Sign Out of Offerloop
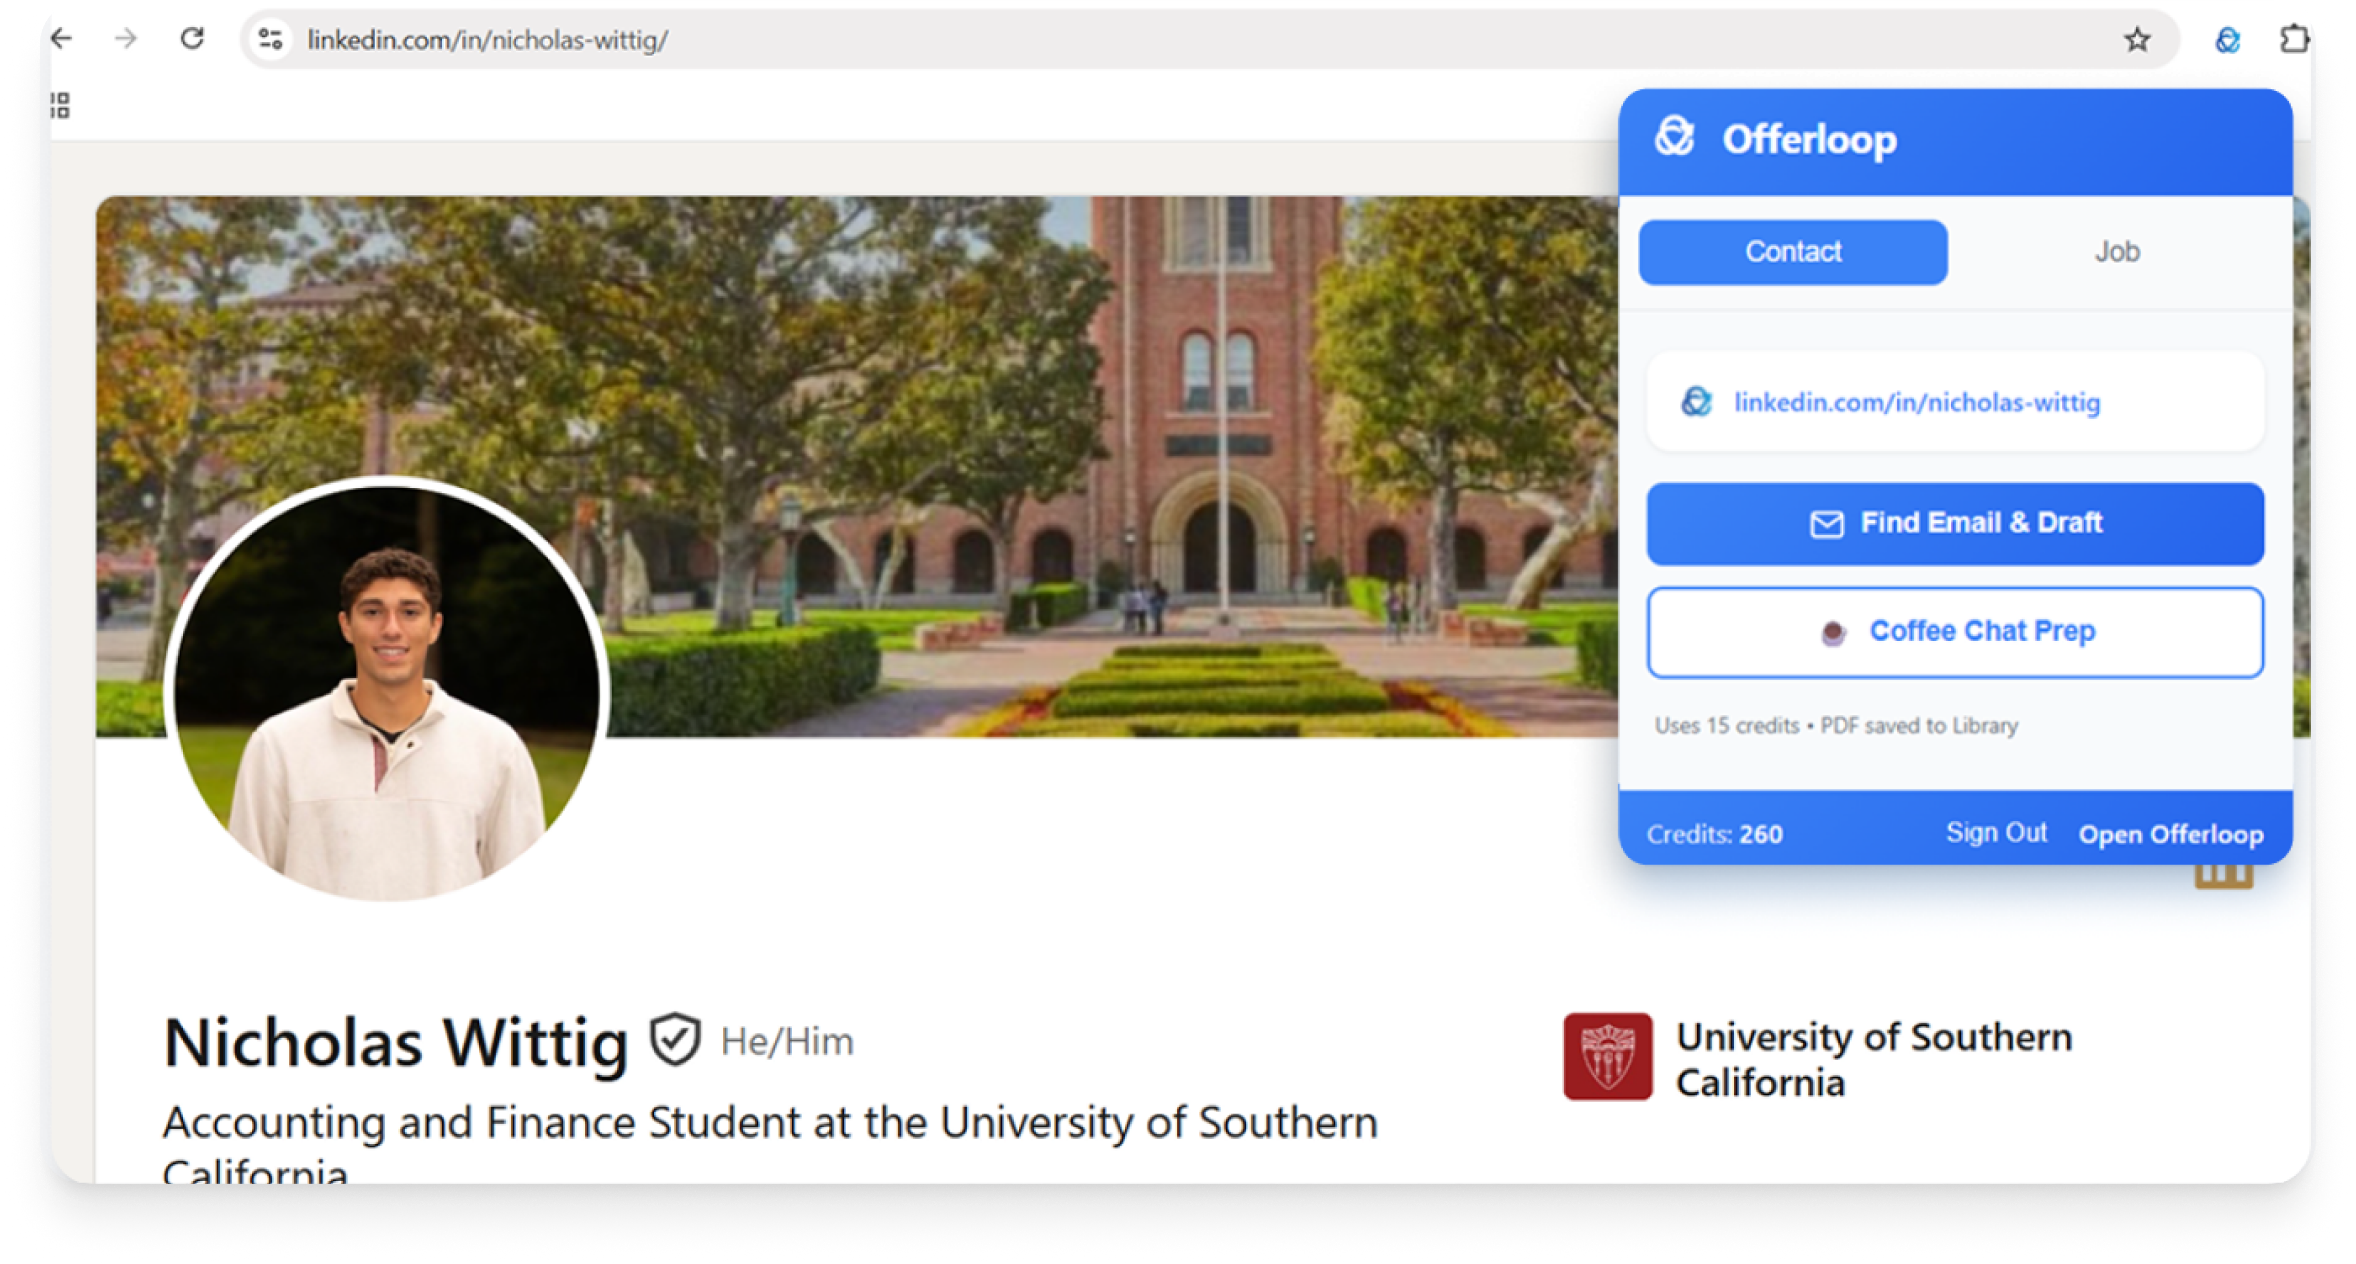 1996,832
